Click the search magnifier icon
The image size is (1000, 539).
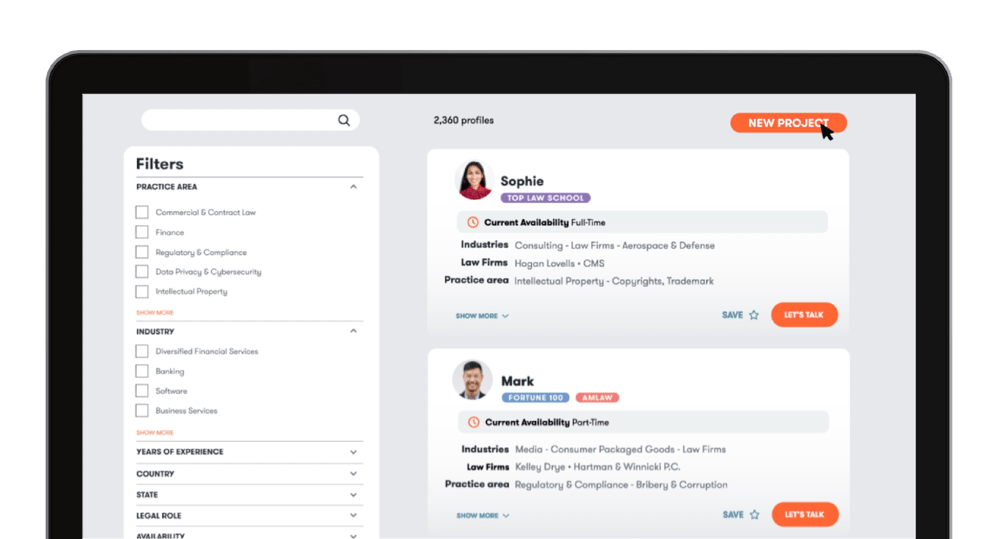(344, 120)
